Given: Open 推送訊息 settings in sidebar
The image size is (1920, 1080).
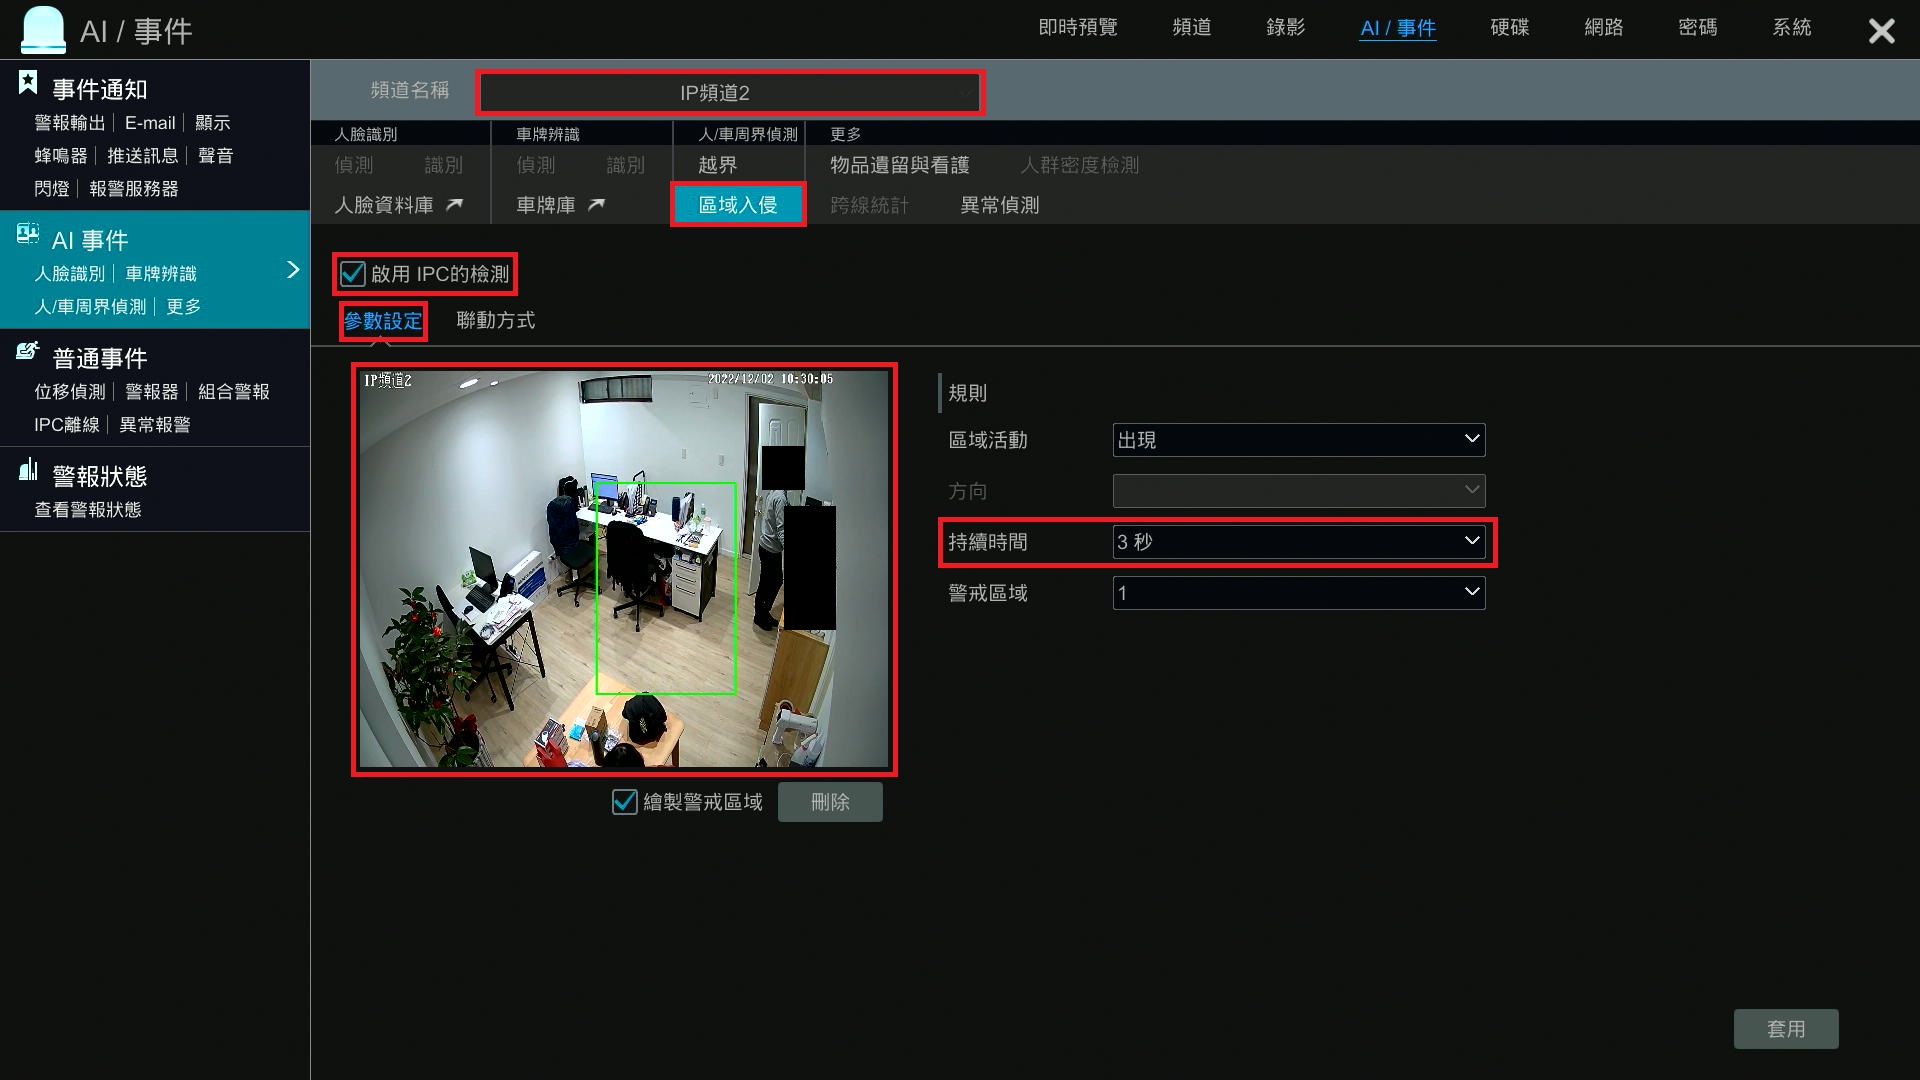Looking at the screenshot, I should coord(143,156).
